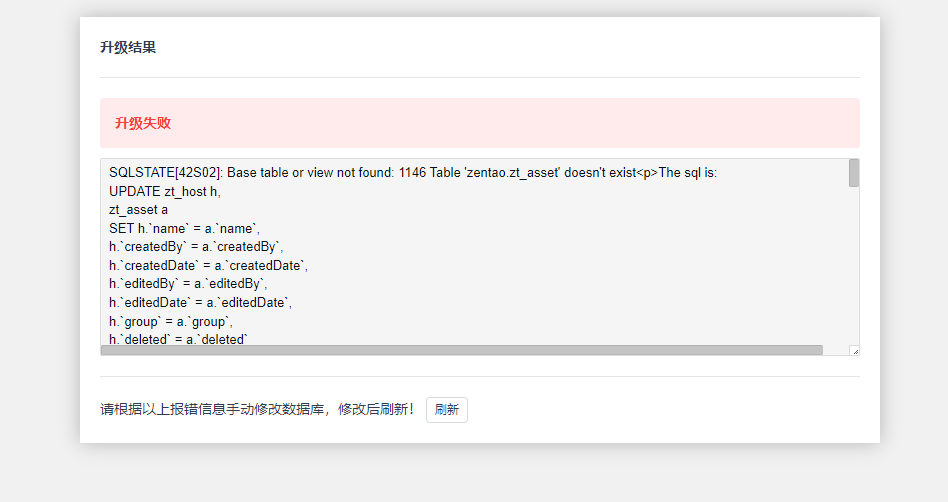948x502 pixels.
Task: Click the 'zt_asset a' line in textarea
Action: [139, 210]
